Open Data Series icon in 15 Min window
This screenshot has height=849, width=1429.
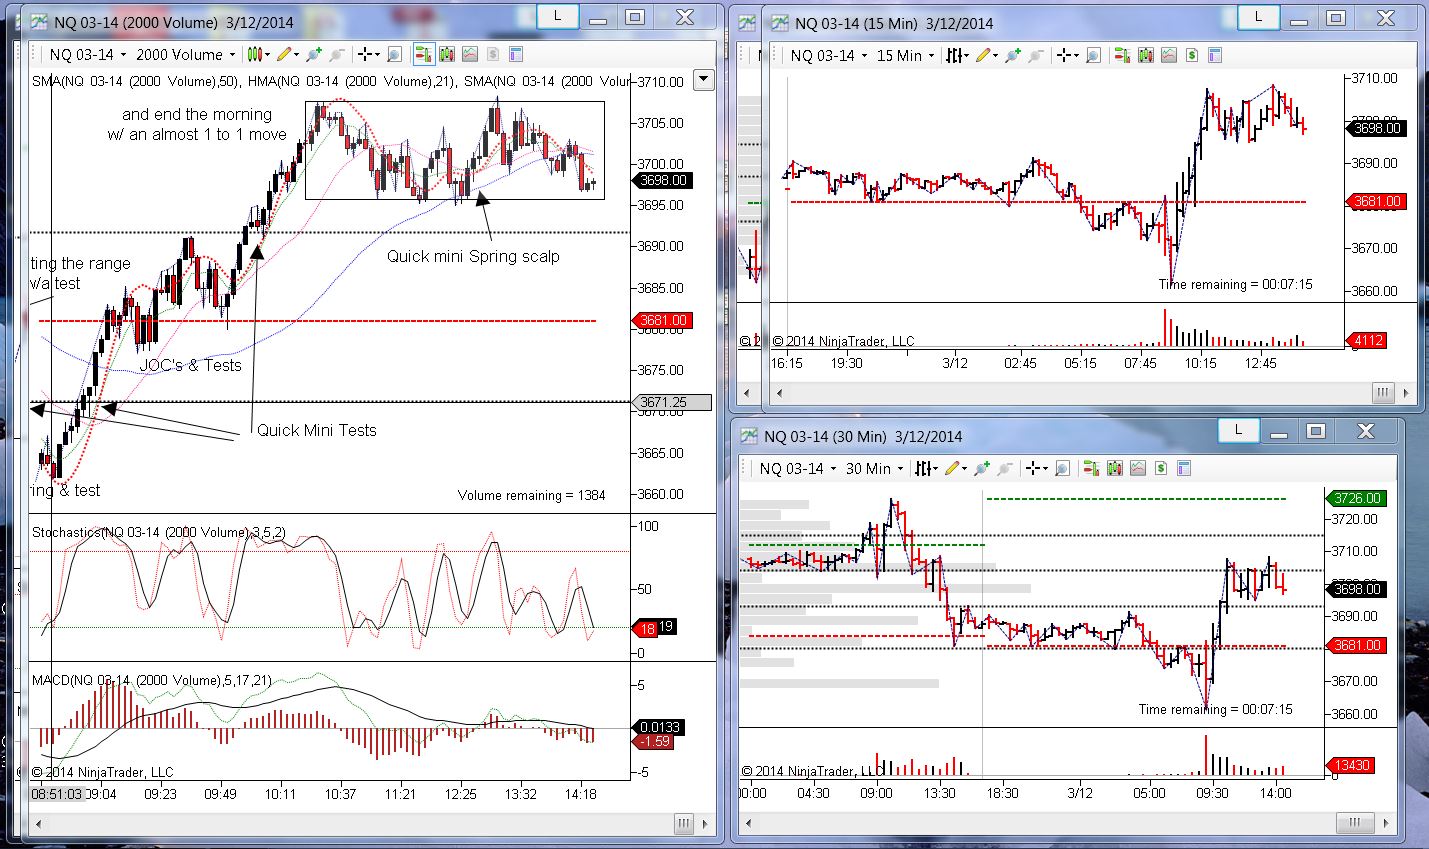point(1145,56)
